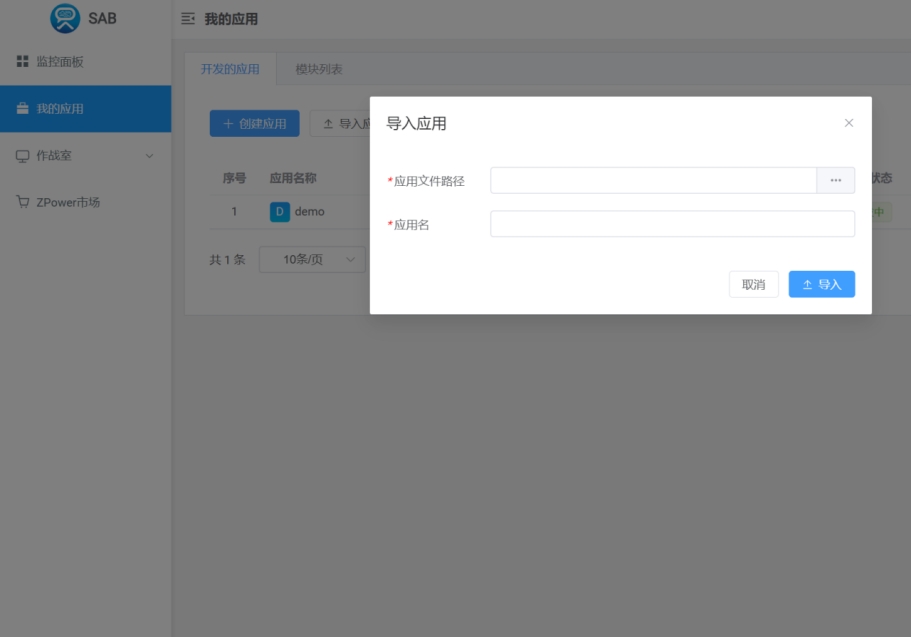Expand the 作战室 submenu chevron
This screenshot has width=912, height=637.
click(x=150, y=156)
